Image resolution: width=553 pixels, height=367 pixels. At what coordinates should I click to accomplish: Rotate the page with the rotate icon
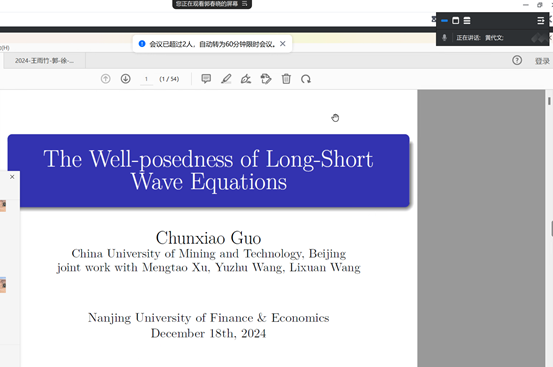306,79
